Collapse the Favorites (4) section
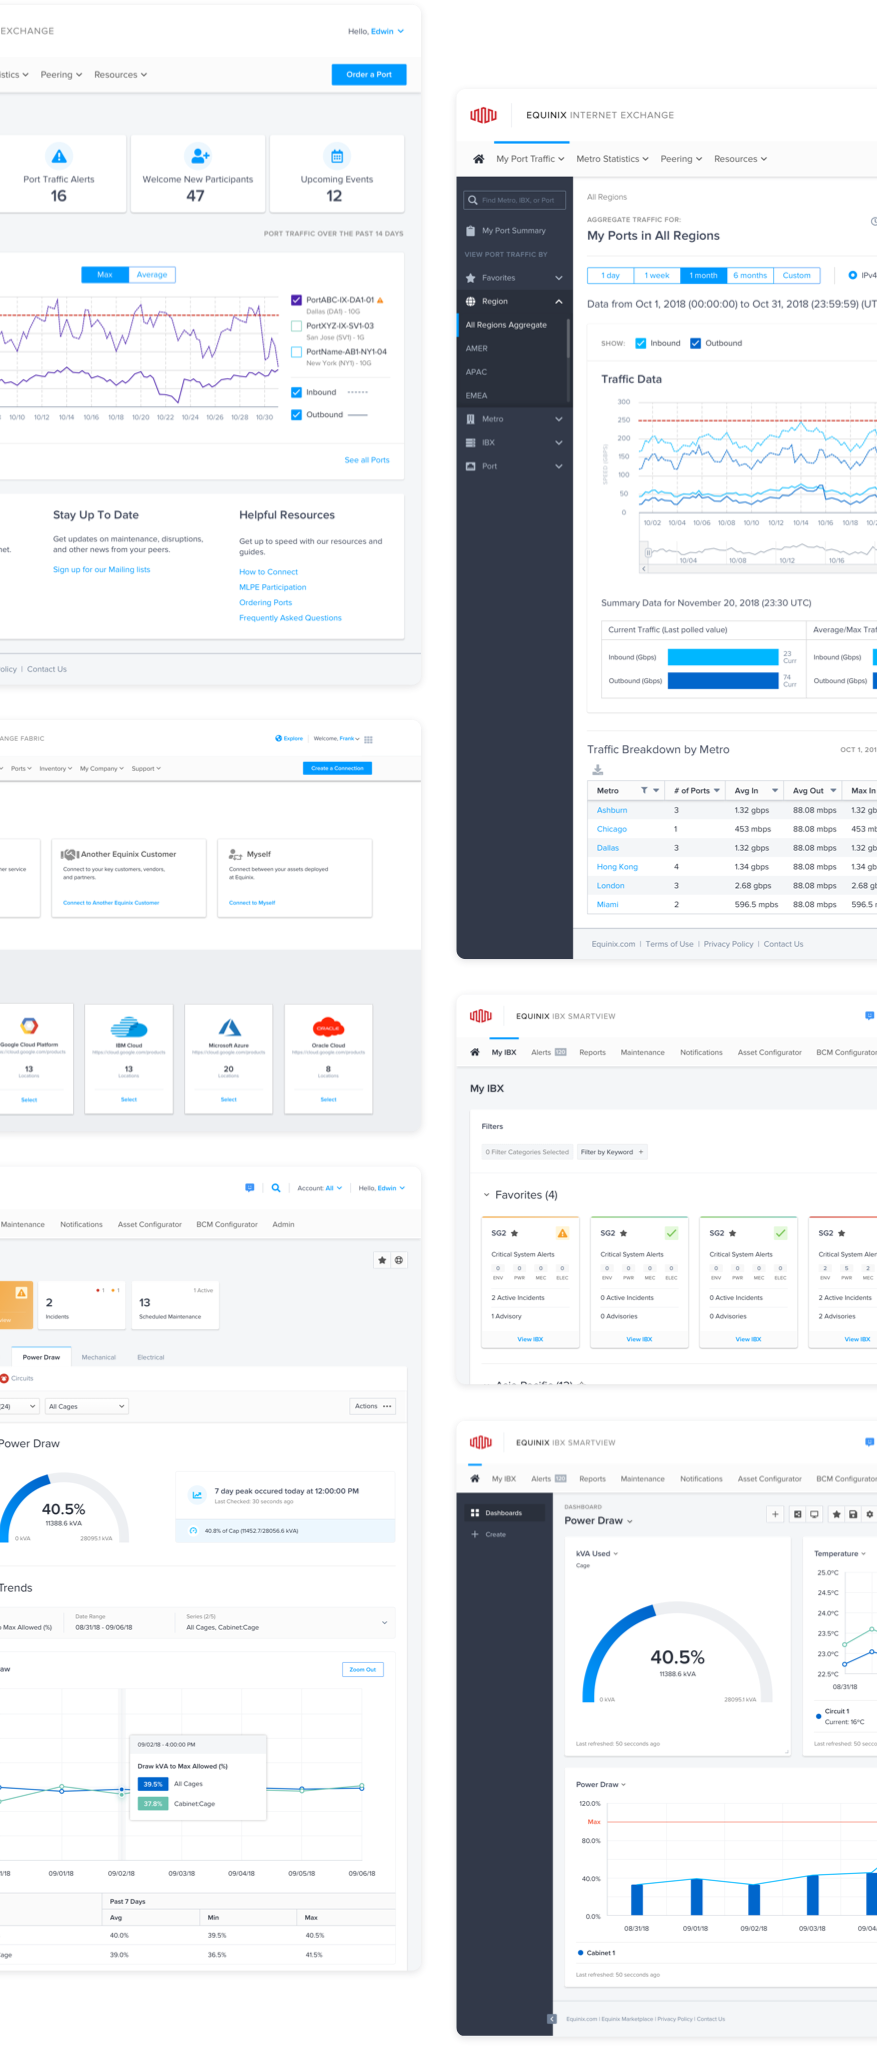This screenshot has height=2047, width=877. (x=487, y=1195)
